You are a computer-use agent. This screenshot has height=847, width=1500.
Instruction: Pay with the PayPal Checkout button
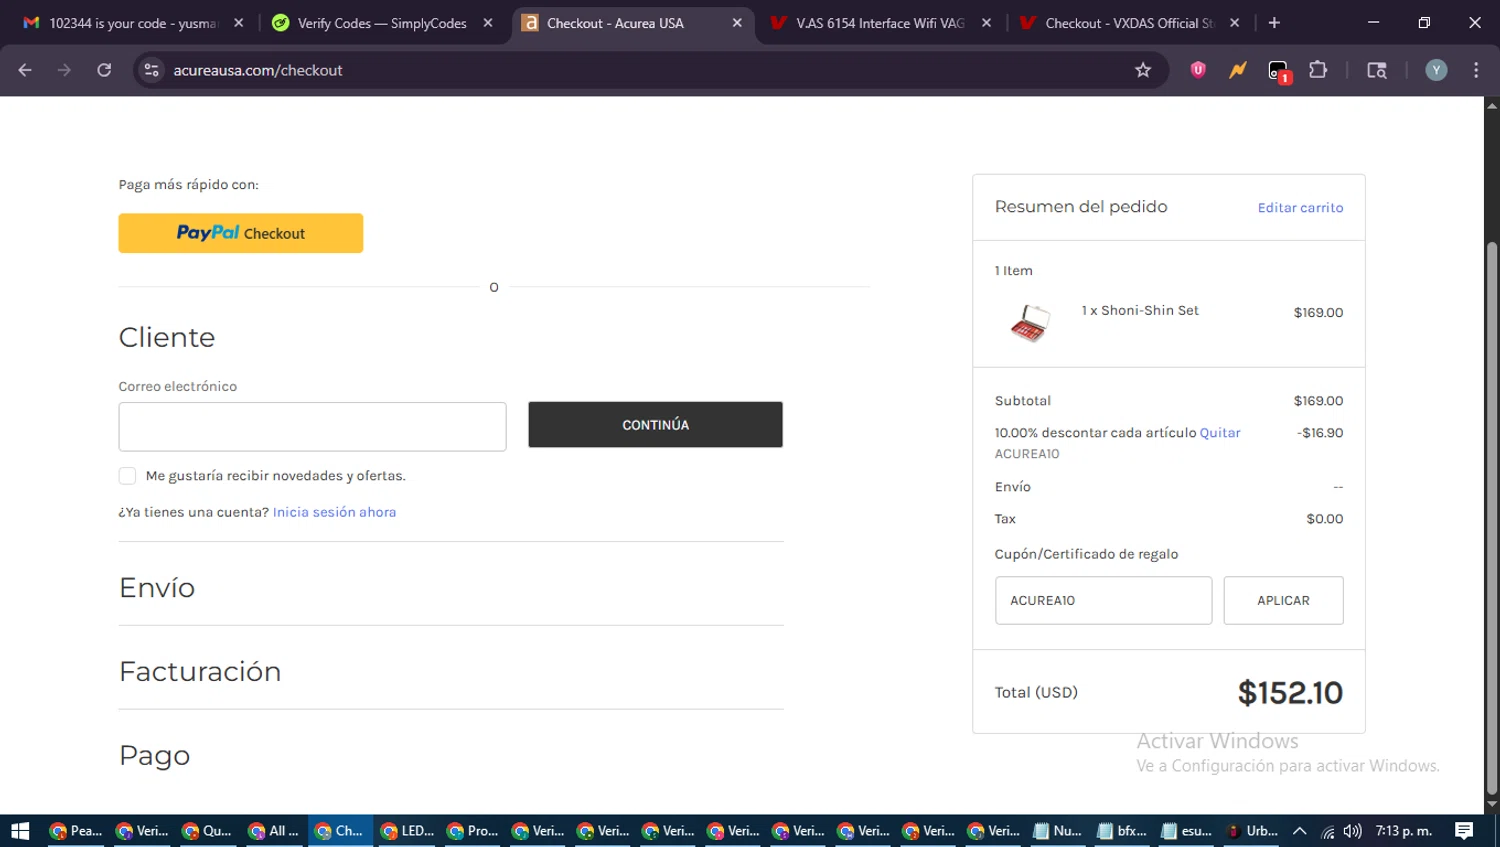click(241, 233)
